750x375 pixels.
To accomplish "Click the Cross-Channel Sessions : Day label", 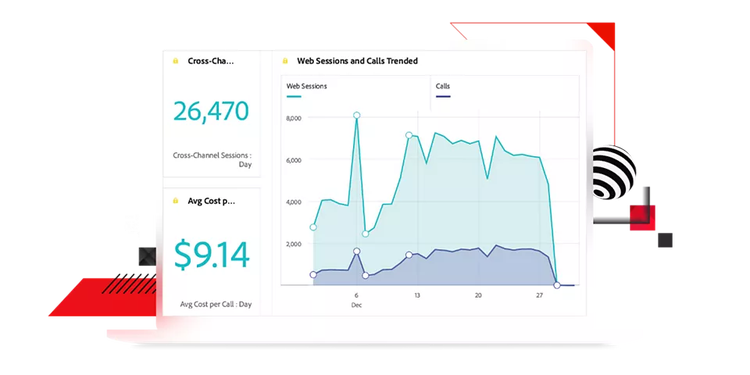I will [x=212, y=160].
